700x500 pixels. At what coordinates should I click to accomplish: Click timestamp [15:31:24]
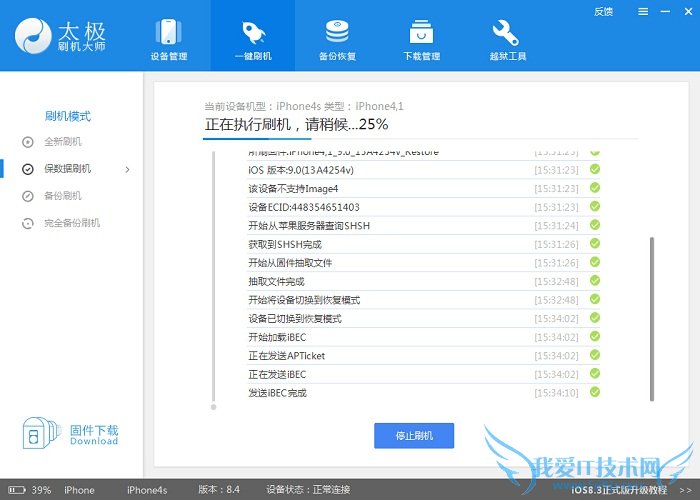pyautogui.click(x=556, y=226)
